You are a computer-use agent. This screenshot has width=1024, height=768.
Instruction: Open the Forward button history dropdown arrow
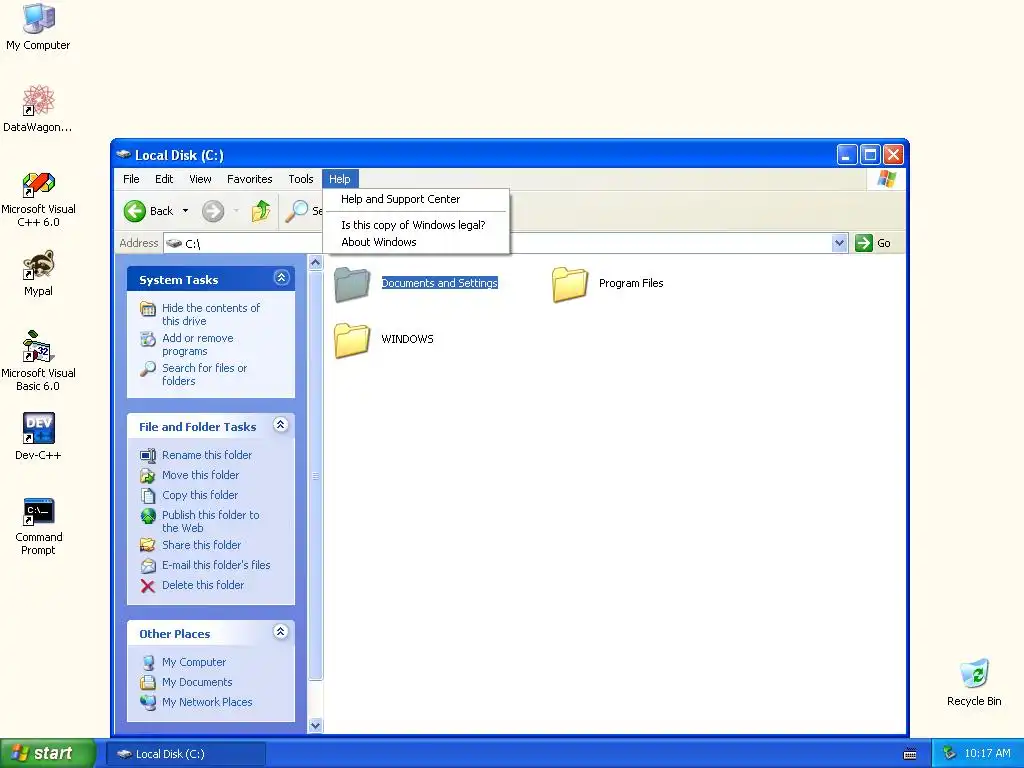coord(236,211)
